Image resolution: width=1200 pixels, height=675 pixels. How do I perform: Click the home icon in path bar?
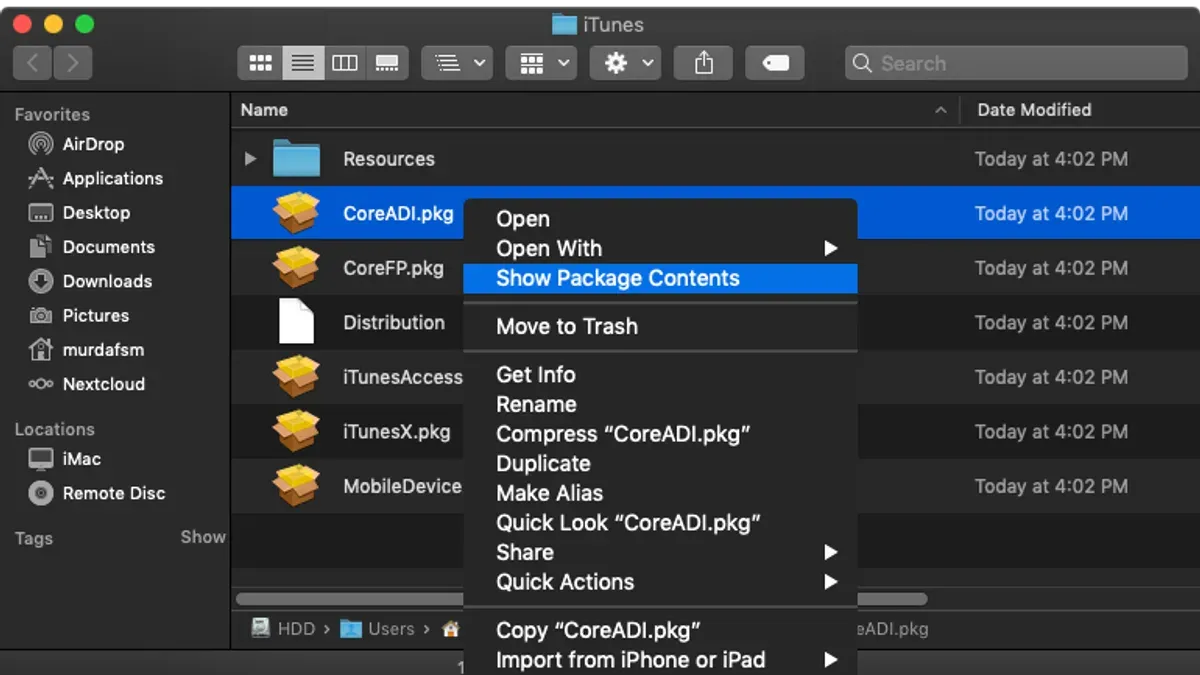451,629
